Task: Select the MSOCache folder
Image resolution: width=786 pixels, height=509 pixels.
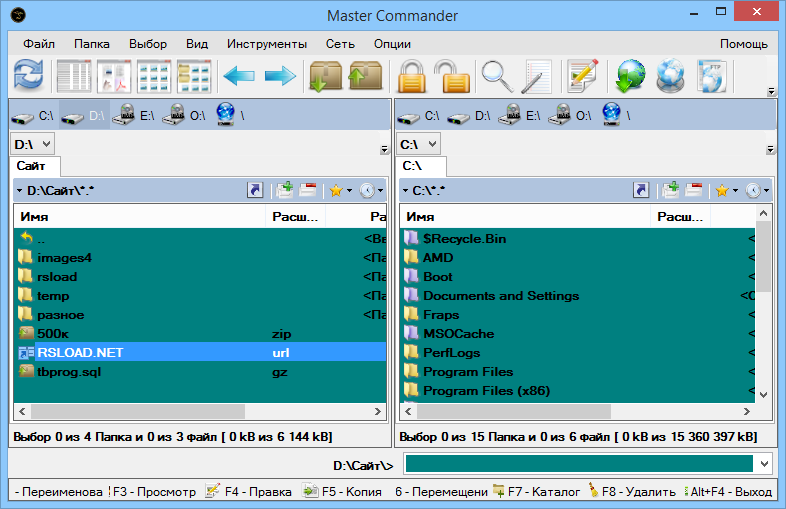Action: click(x=578, y=334)
